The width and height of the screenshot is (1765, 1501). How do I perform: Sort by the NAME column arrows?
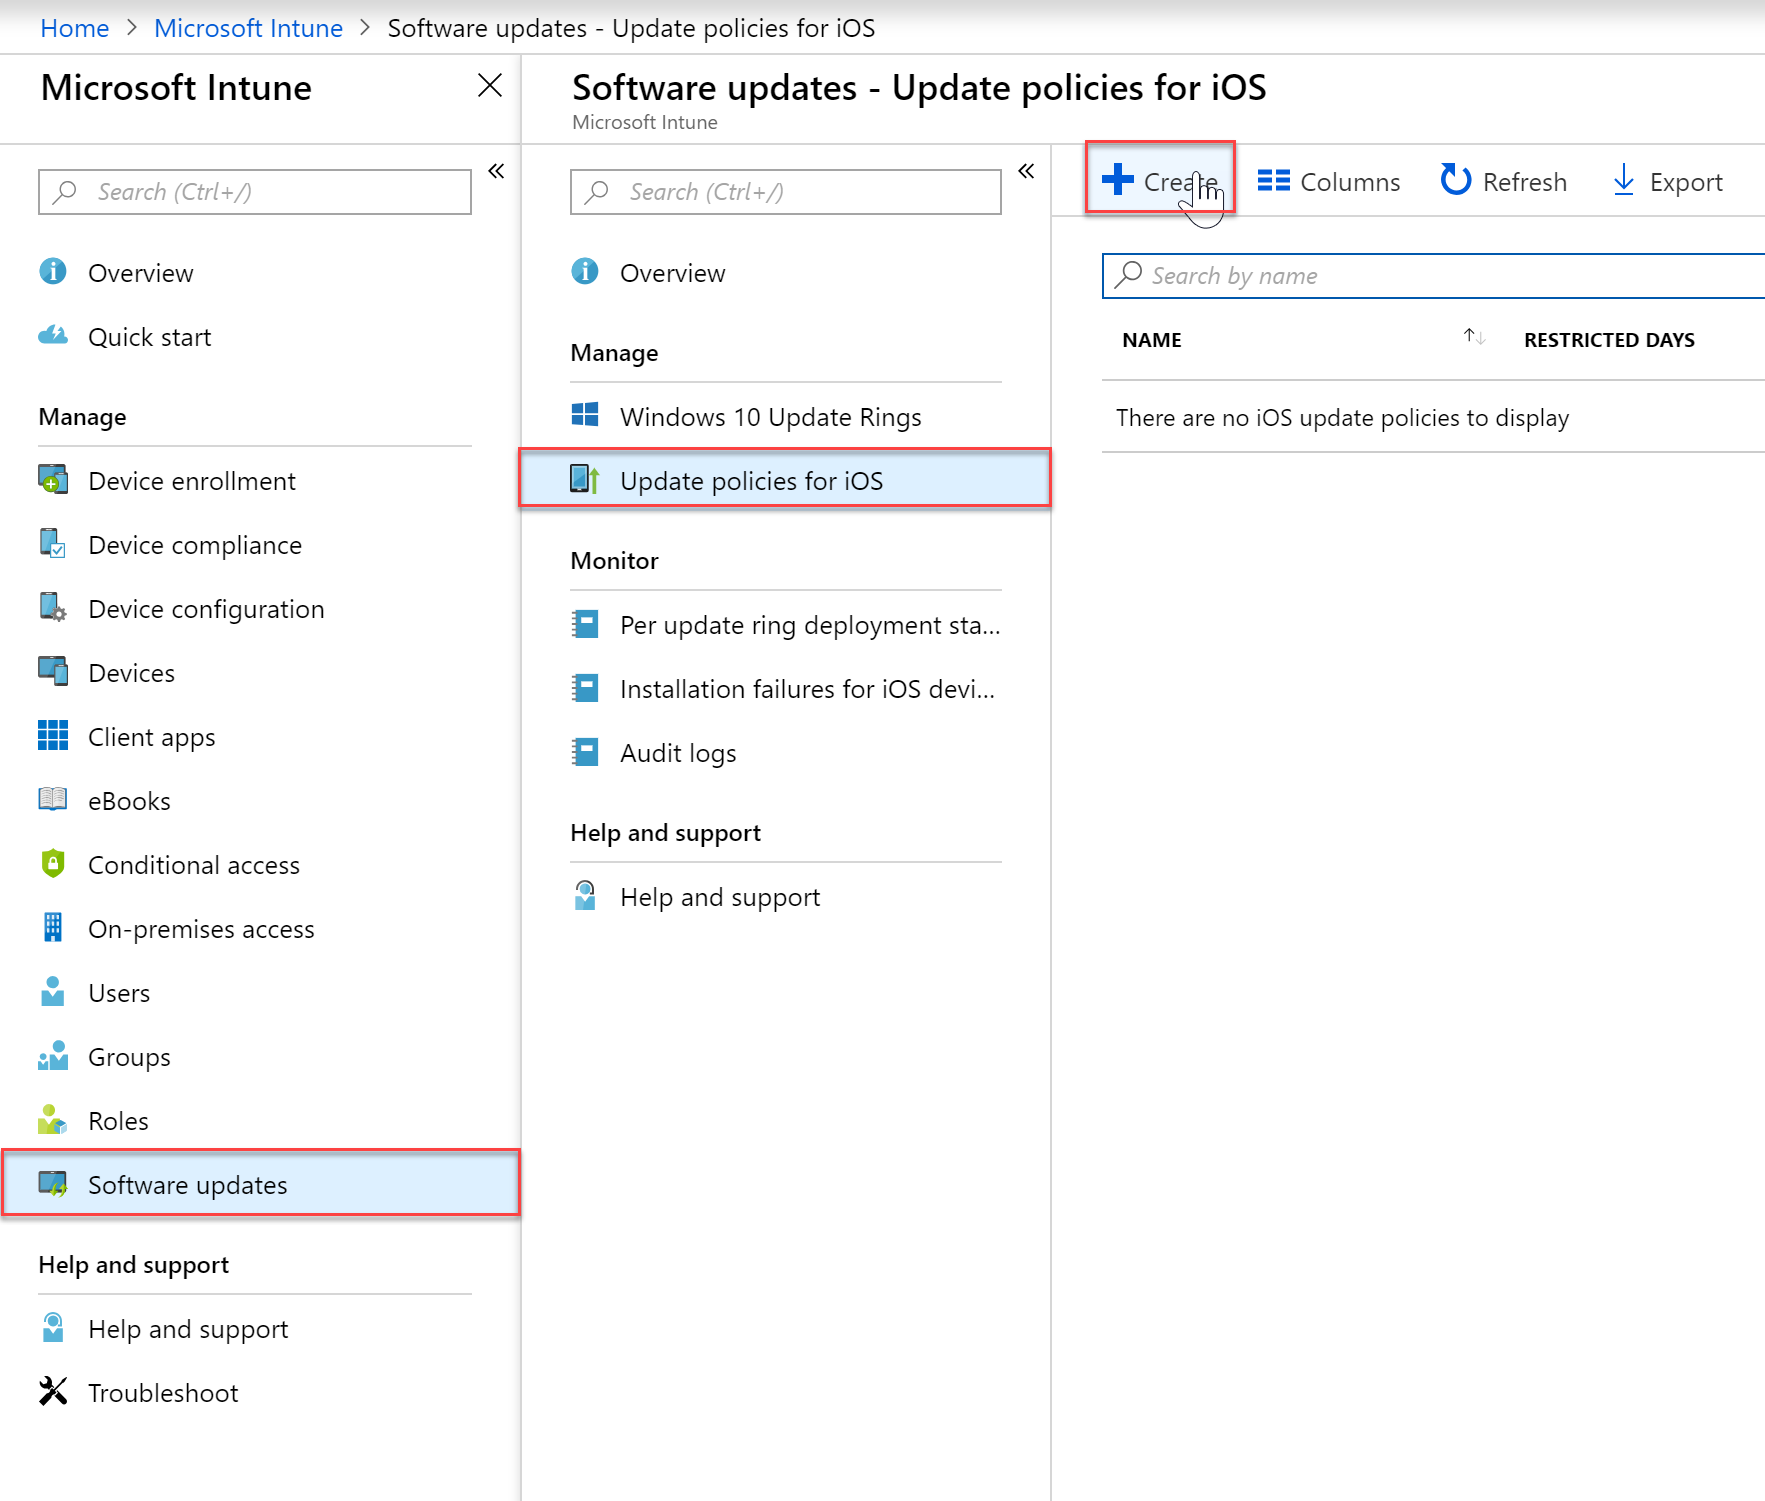click(1474, 338)
